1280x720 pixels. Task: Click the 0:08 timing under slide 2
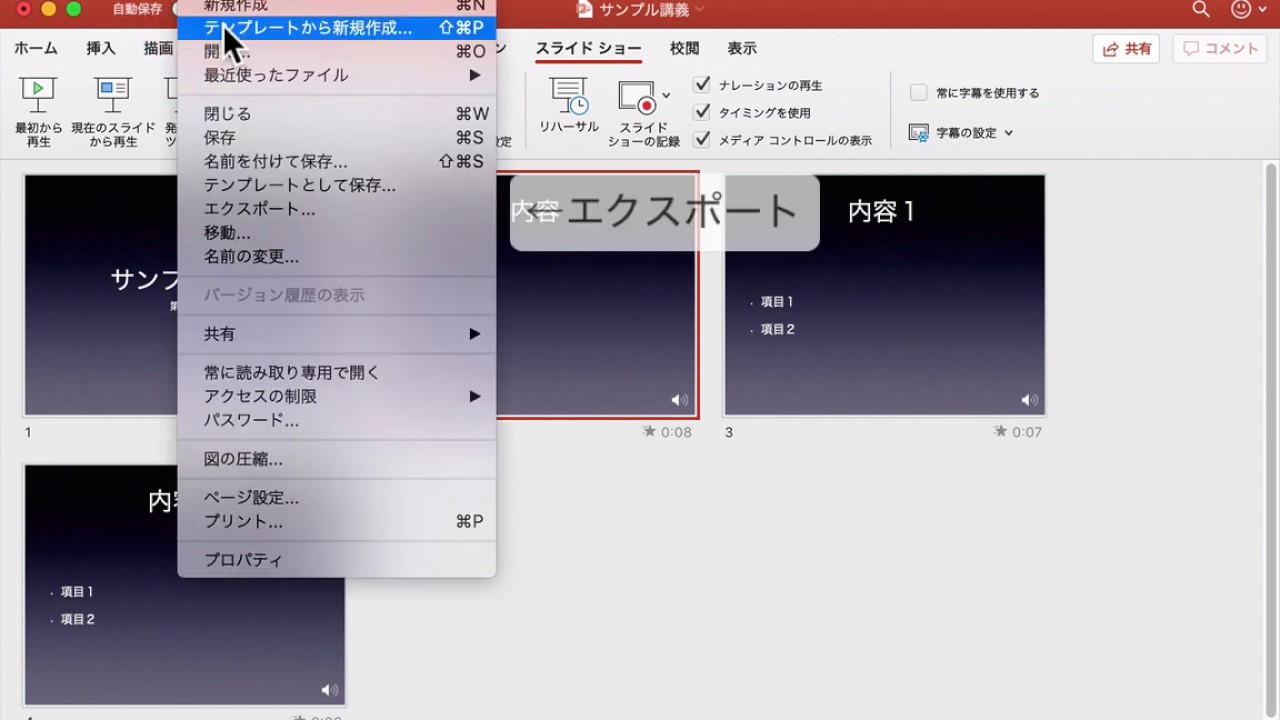point(676,432)
